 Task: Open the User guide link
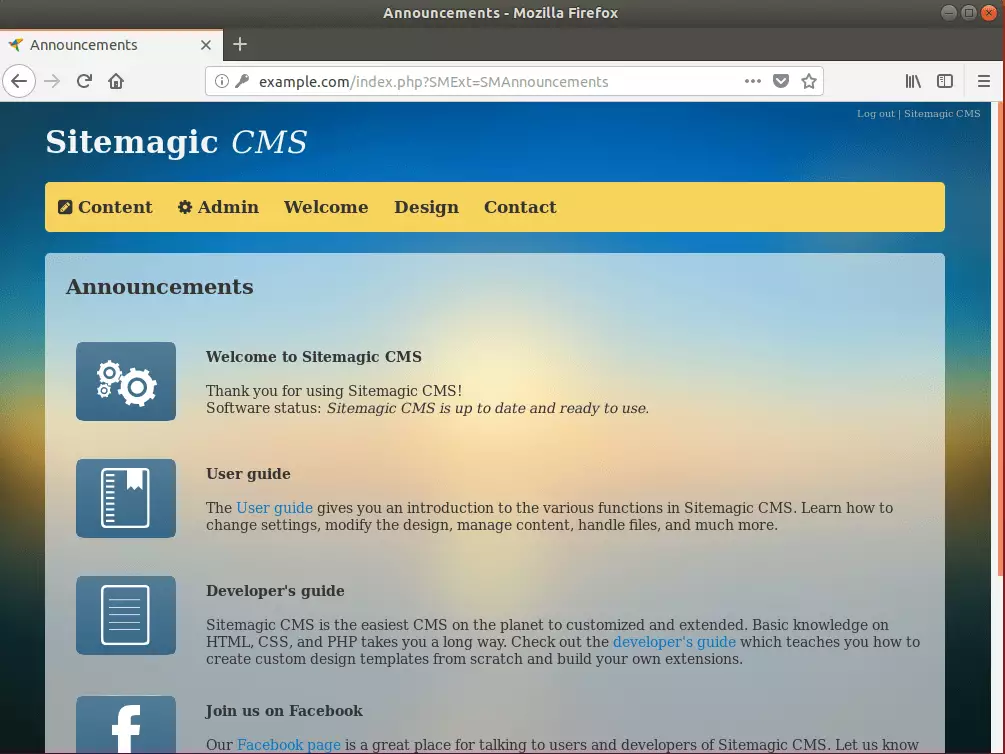point(274,508)
